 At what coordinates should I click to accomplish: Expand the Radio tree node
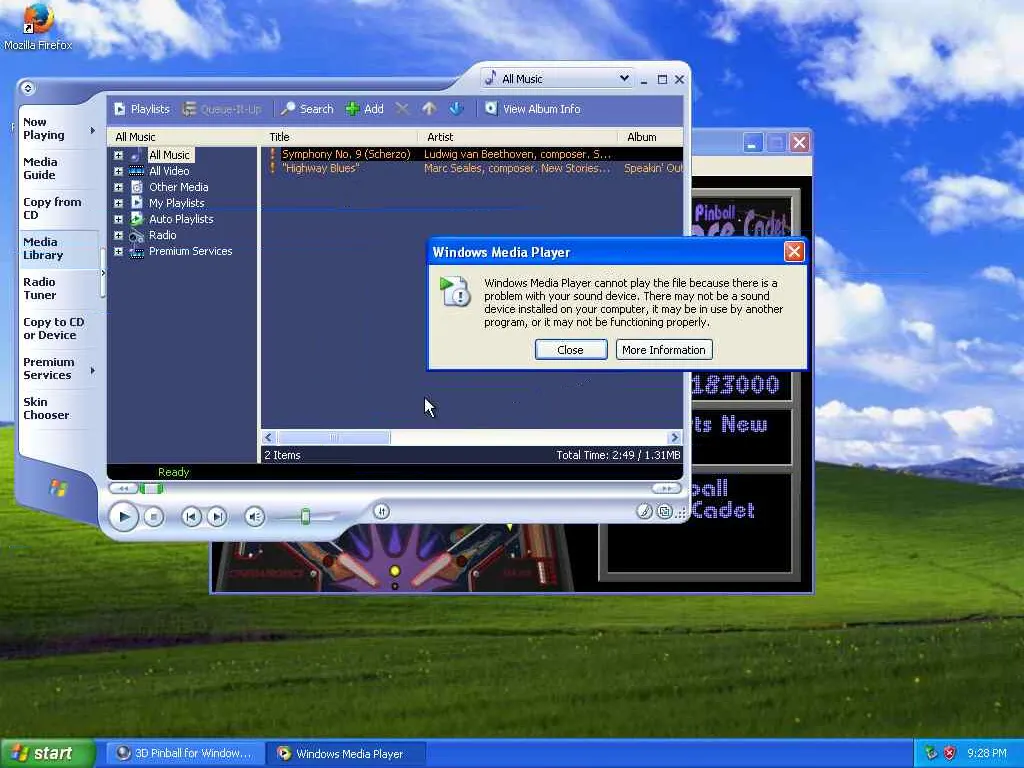[118, 235]
